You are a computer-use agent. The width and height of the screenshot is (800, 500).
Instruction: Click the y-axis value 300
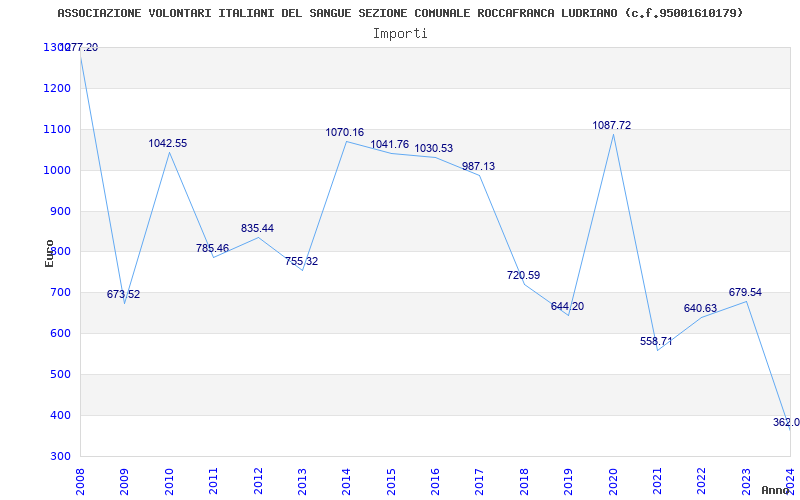coord(60,457)
